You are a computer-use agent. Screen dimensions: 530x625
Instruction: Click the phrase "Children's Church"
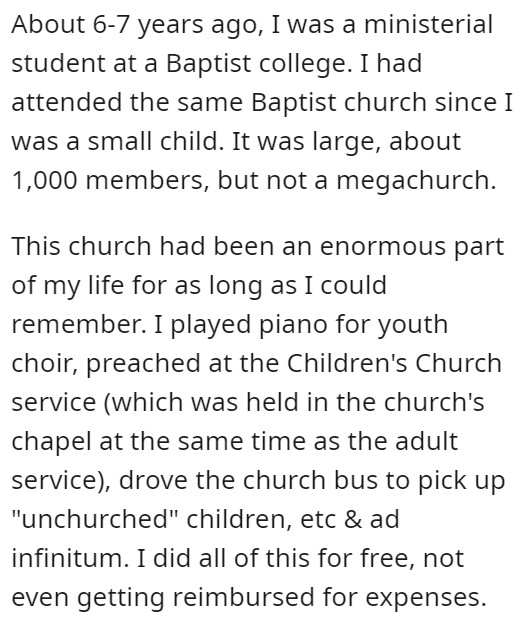pyautogui.click(x=394, y=363)
